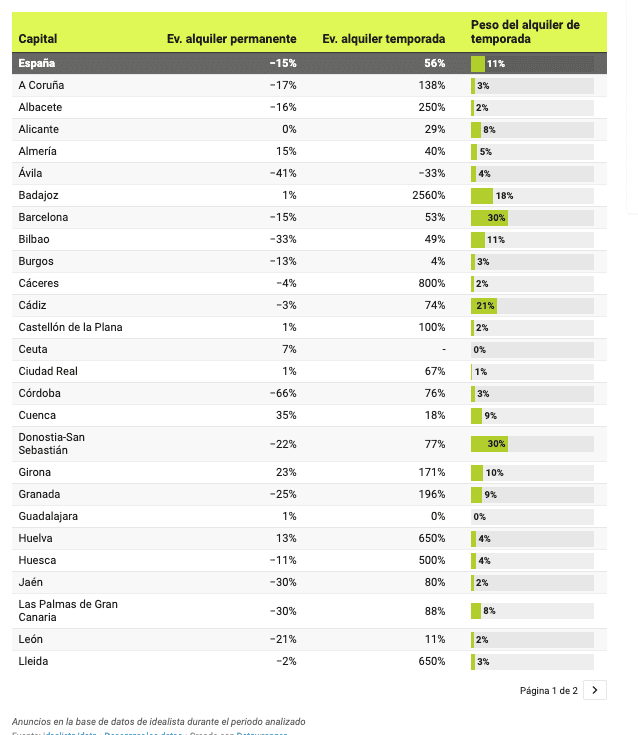The image size is (638, 735).
Task: Click Albacete's 250% temporada value
Action: point(431,107)
